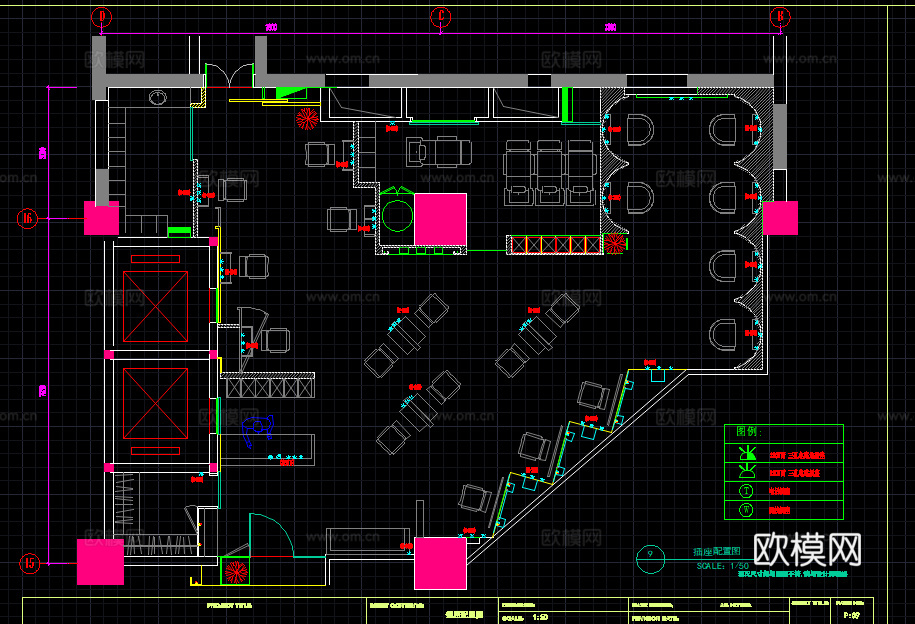Screen dimensions: 915x624
Task: Select the plant in green box by bottom door
Action: pyautogui.click(x=237, y=573)
